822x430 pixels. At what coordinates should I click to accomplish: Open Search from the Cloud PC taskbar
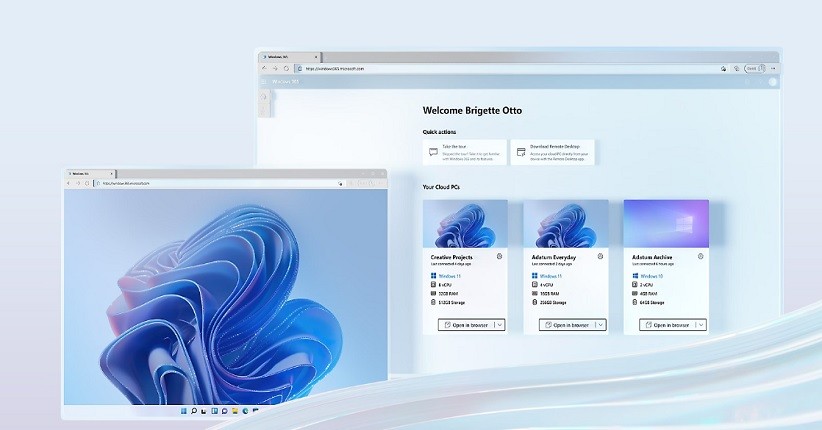click(194, 411)
